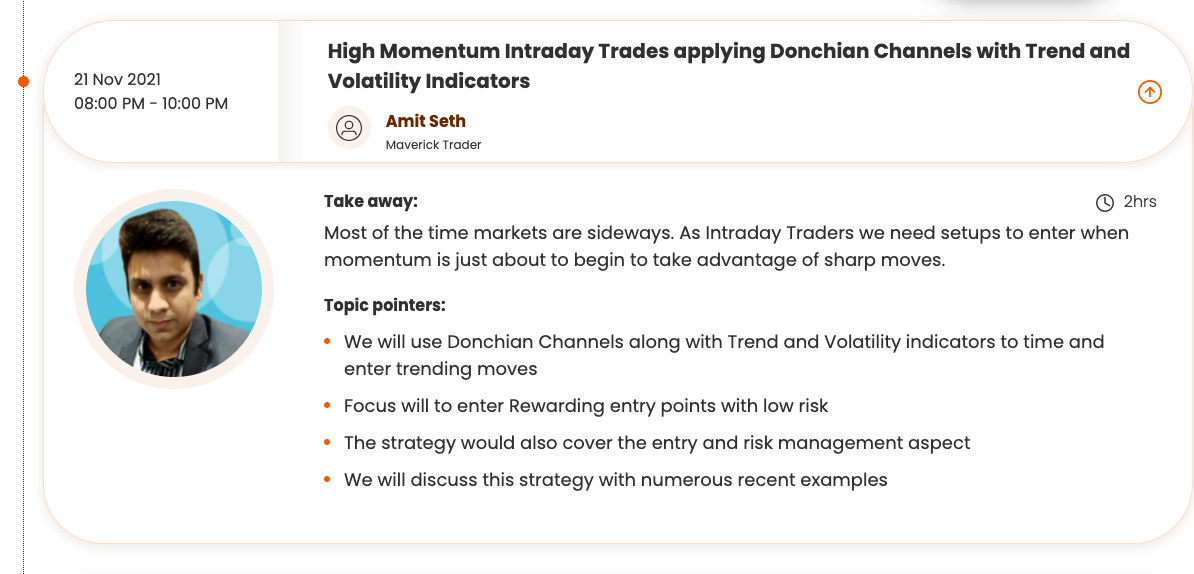Select the orange timeline dot marker
Screen dimensions: 1194x574
(24, 81)
